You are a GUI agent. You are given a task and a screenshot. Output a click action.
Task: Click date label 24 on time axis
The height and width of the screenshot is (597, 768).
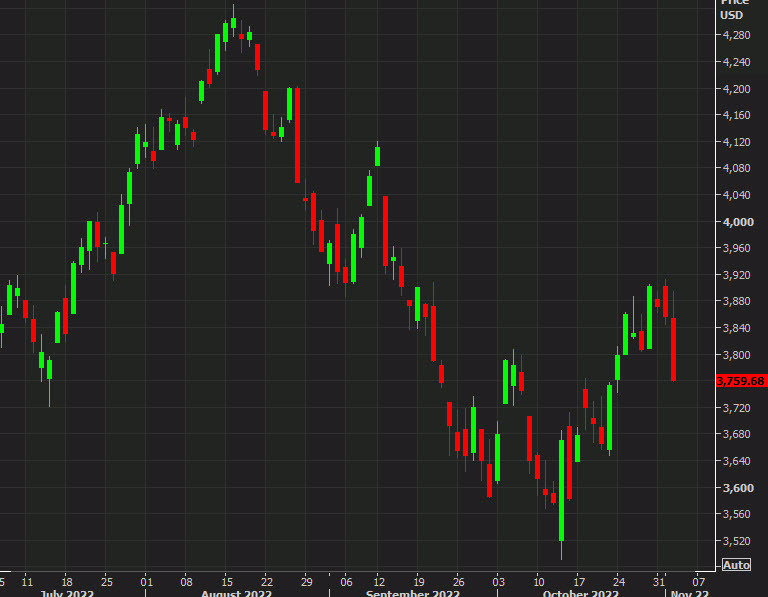(619, 582)
